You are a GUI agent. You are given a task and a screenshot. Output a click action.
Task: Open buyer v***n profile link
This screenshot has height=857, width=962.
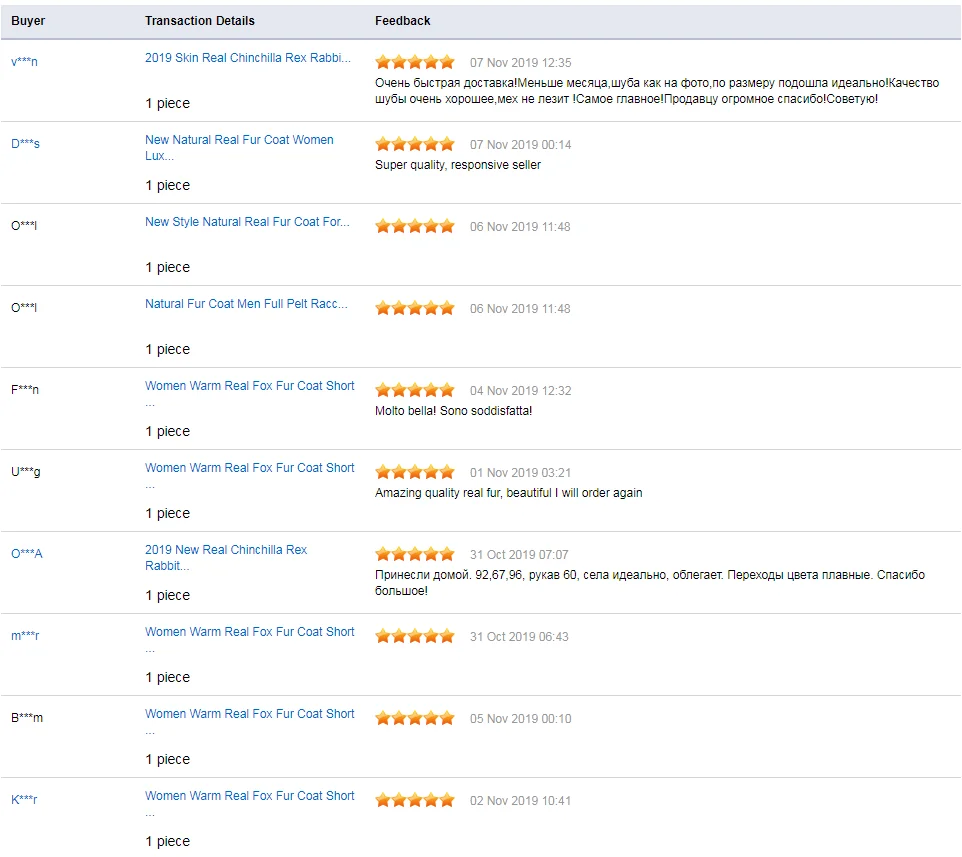pos(24,61)
